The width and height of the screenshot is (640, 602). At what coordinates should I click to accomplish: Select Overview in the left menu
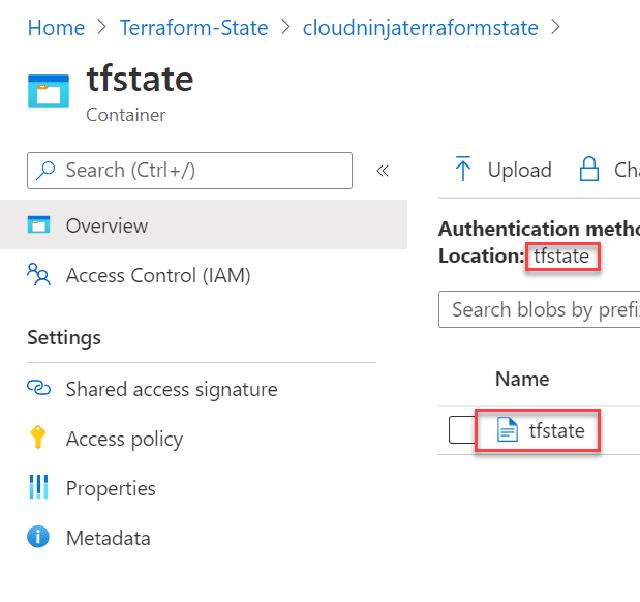[x=106, y=226]
